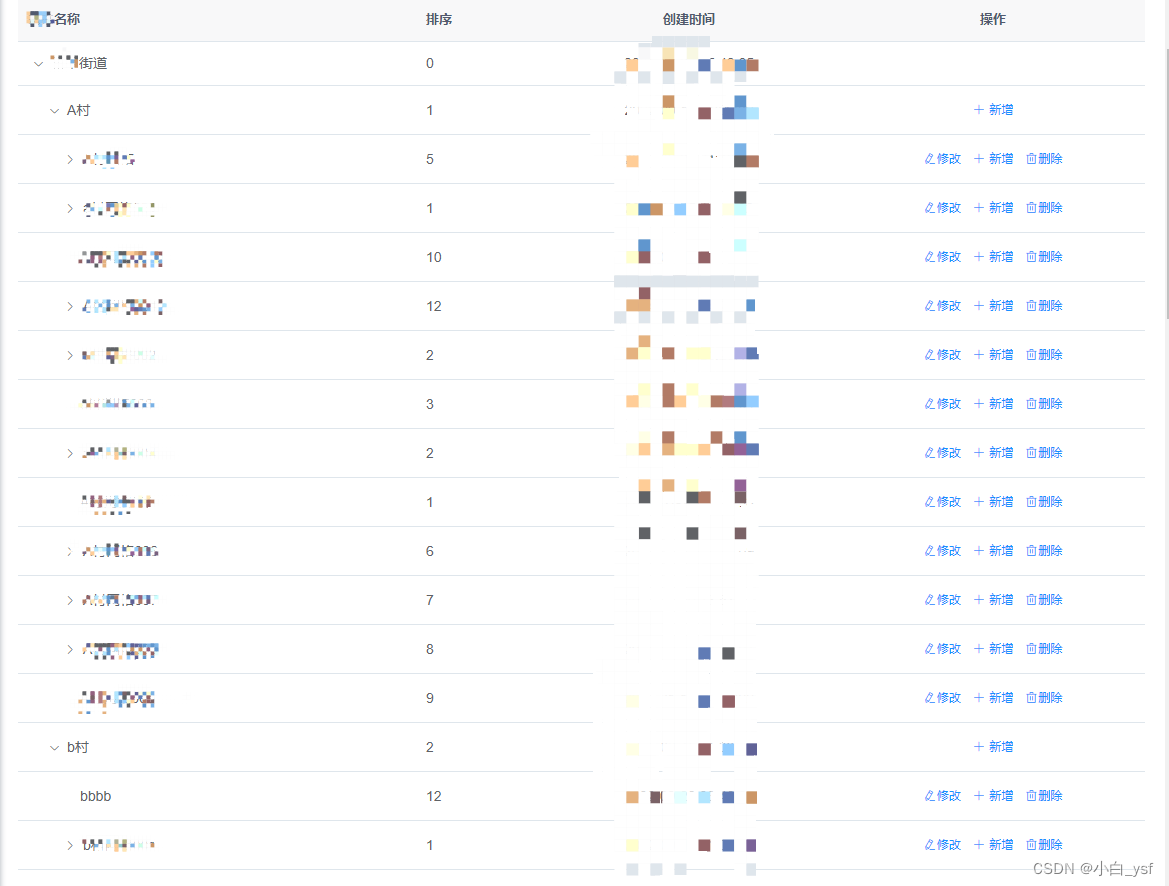The height and width of the screenshot is (886, 1169).
Task: Click the 操作 column header
Action: click(x=992, y=19)
